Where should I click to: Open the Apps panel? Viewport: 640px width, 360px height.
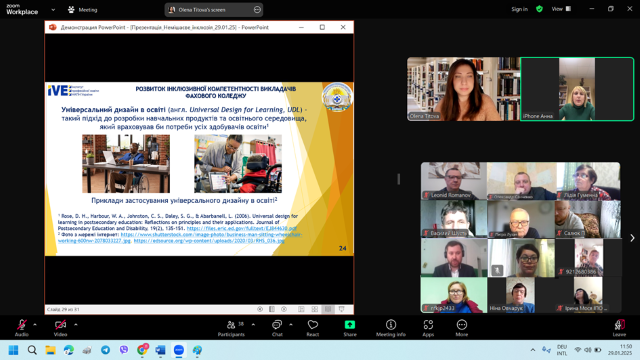point(428,328)
